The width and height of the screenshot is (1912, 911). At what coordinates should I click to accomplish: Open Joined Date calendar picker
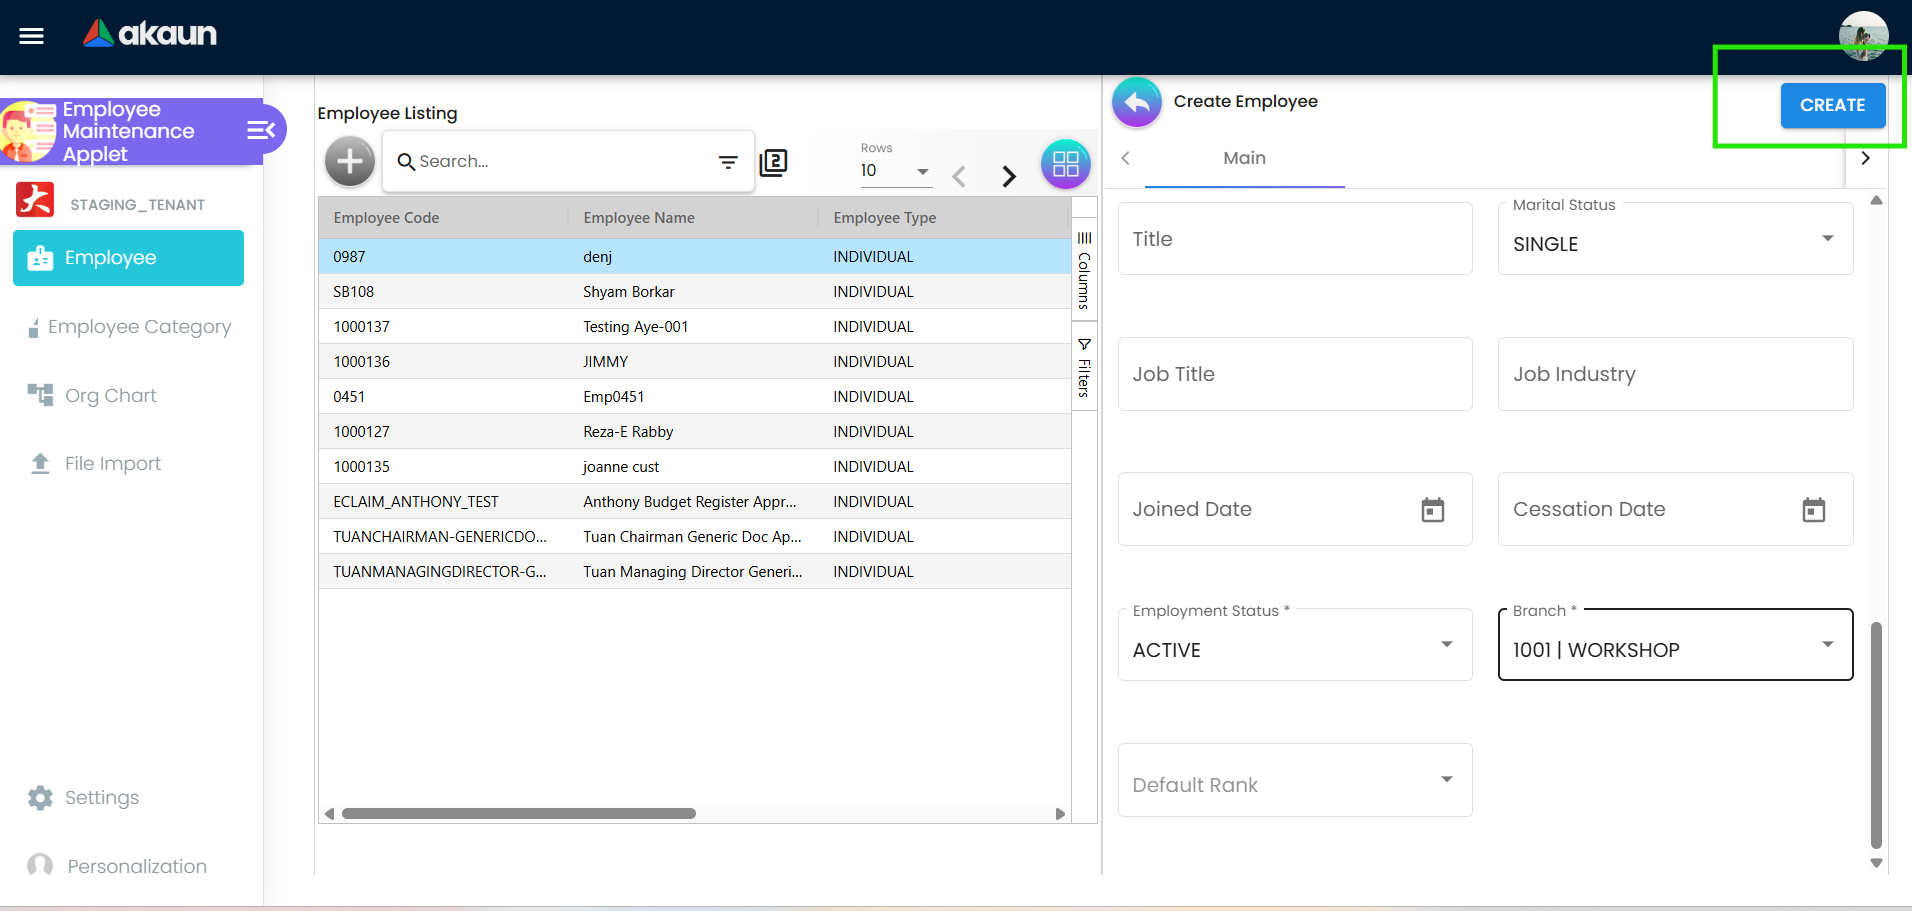(x=1432, y=510)
